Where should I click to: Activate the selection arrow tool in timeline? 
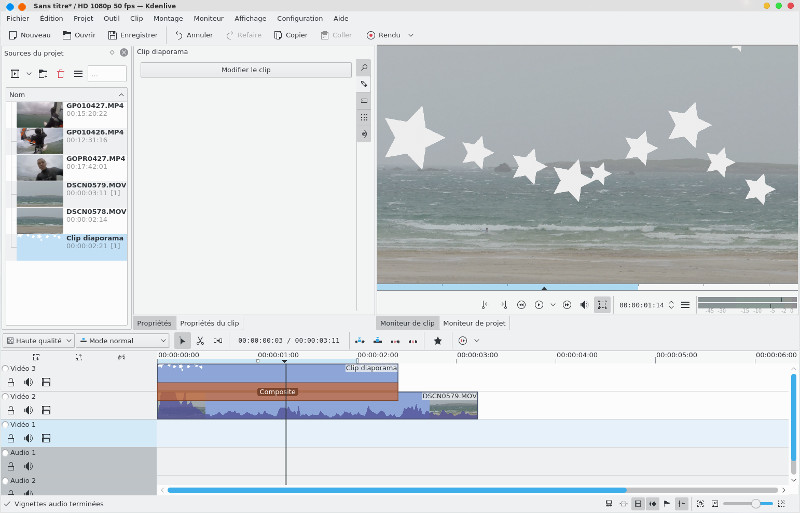click(182, 341)
